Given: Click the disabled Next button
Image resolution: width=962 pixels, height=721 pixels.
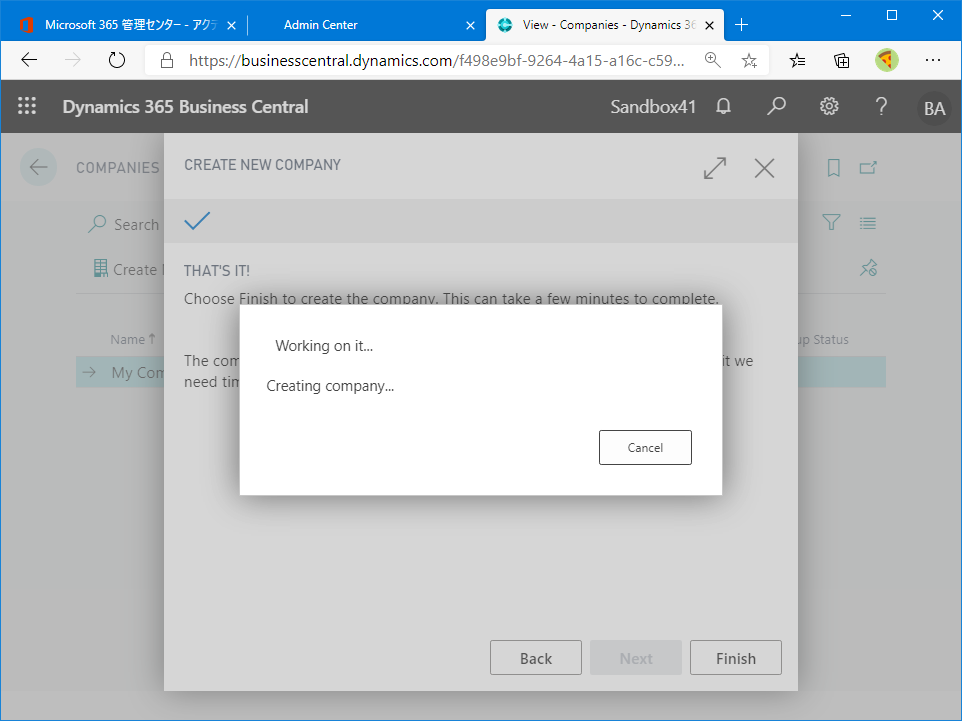Looking at the screenshot, I should [636, 658].
